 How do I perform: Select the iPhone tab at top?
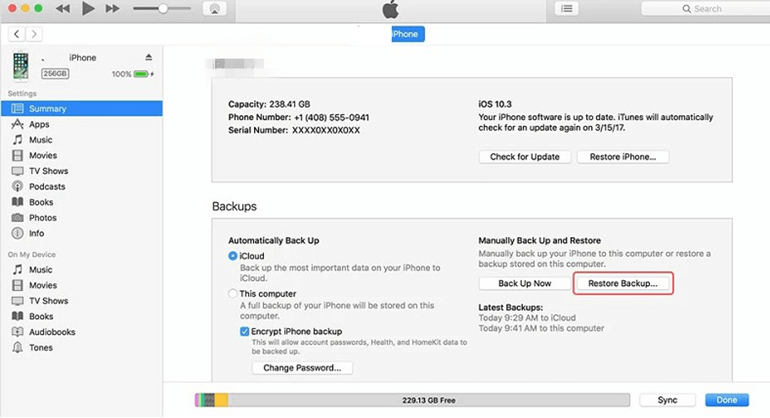[408, 34]
